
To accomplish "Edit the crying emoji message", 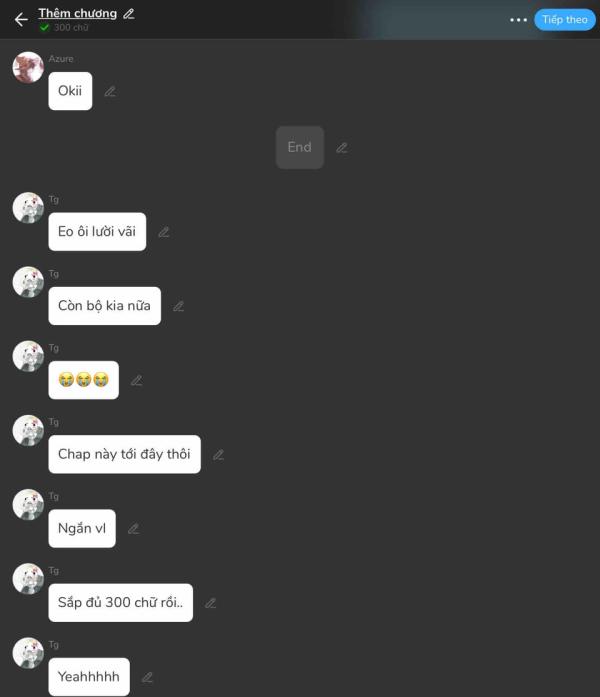I will tap(137, 381).
